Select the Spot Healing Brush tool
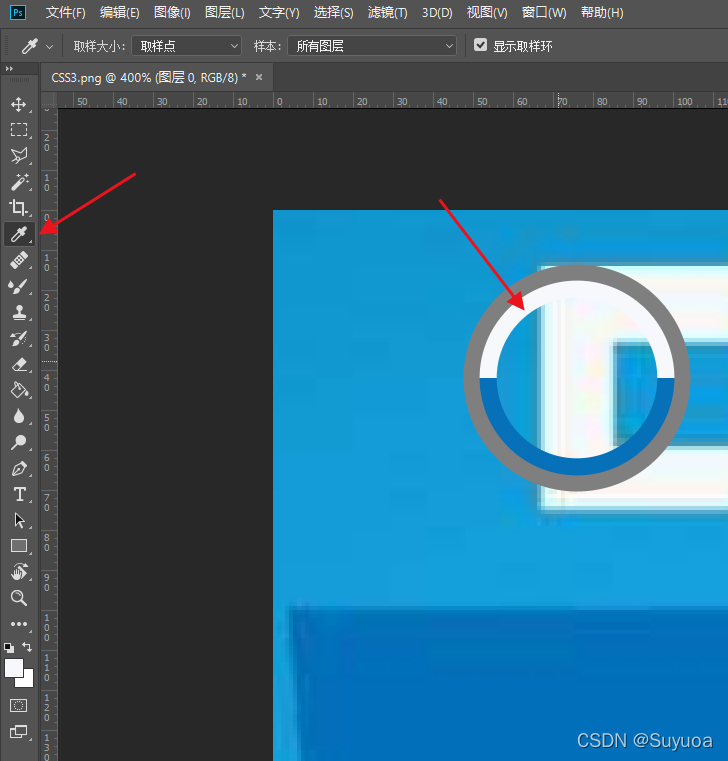Image resolution: width=728 pixels, height=761 pixels. point(19,260)
